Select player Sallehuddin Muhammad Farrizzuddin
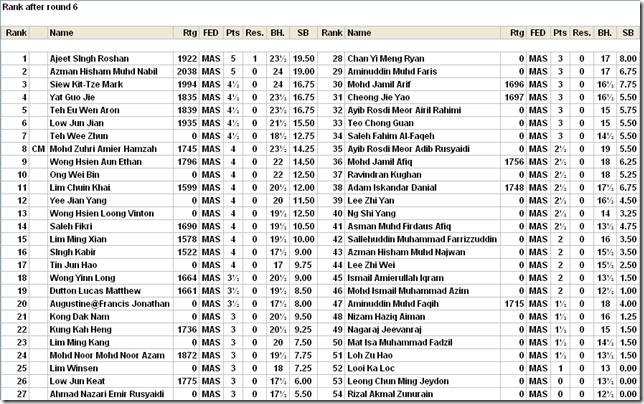 click(x=422, y=239)
